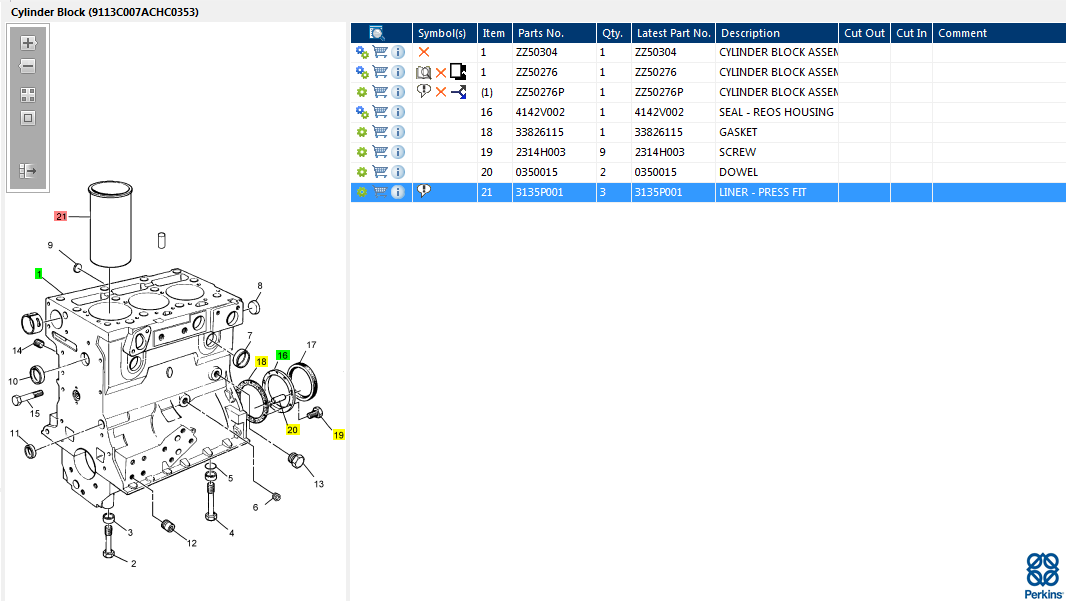
Task: Show info for part ZZ50276
Action: pyautogui.click(x=398, y=71)
